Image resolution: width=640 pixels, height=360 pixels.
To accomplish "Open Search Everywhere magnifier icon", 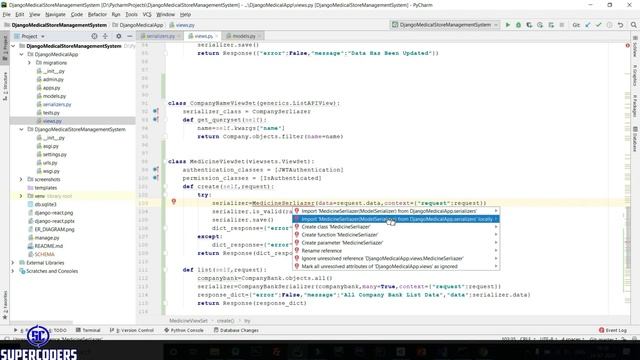I will [x=633, y=25].
